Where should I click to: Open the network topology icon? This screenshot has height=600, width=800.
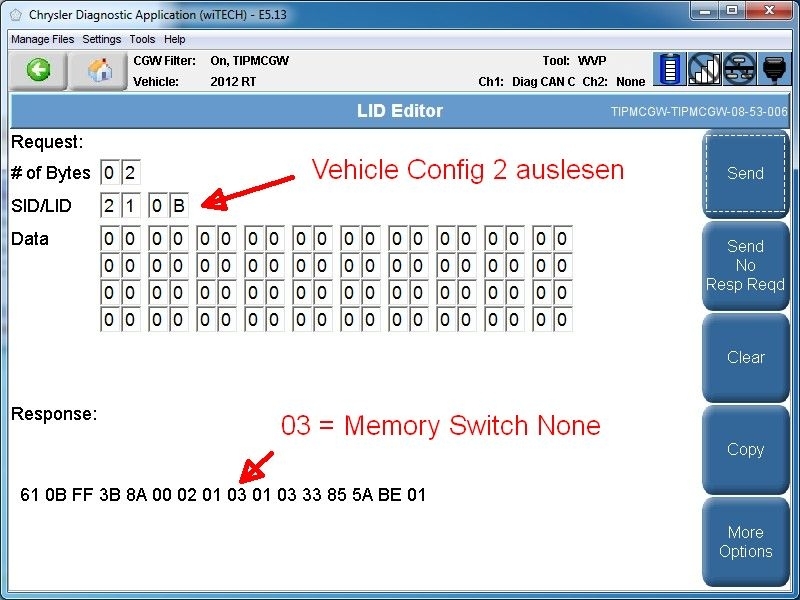point(740,68)
